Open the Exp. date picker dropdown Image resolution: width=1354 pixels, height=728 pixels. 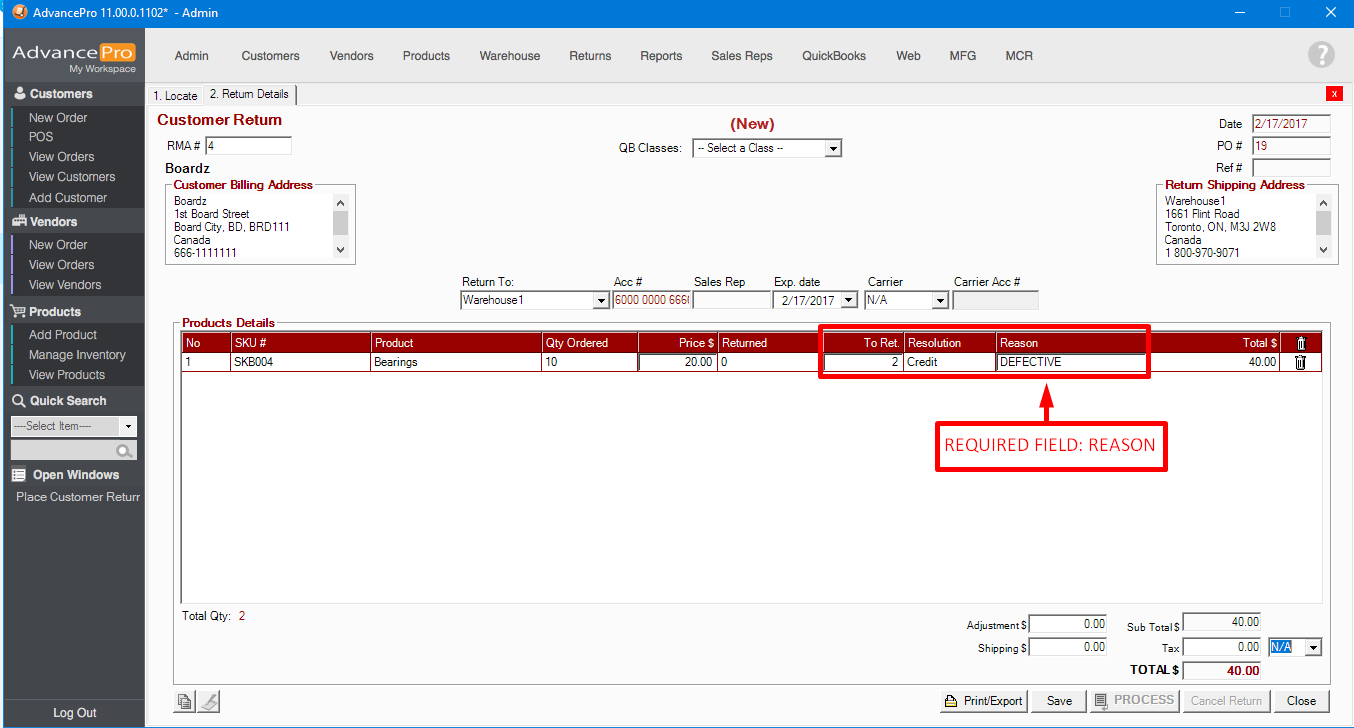point(849,300)
